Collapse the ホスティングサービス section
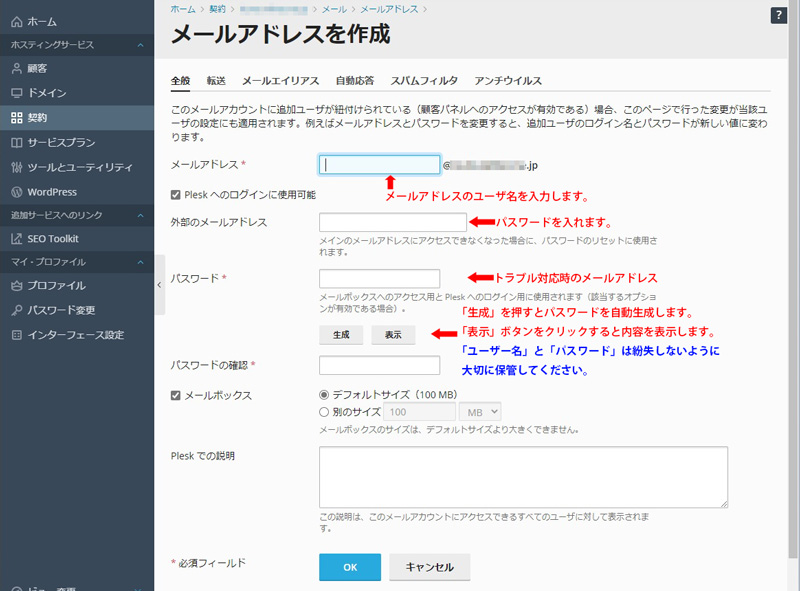 tap(140, 45)
